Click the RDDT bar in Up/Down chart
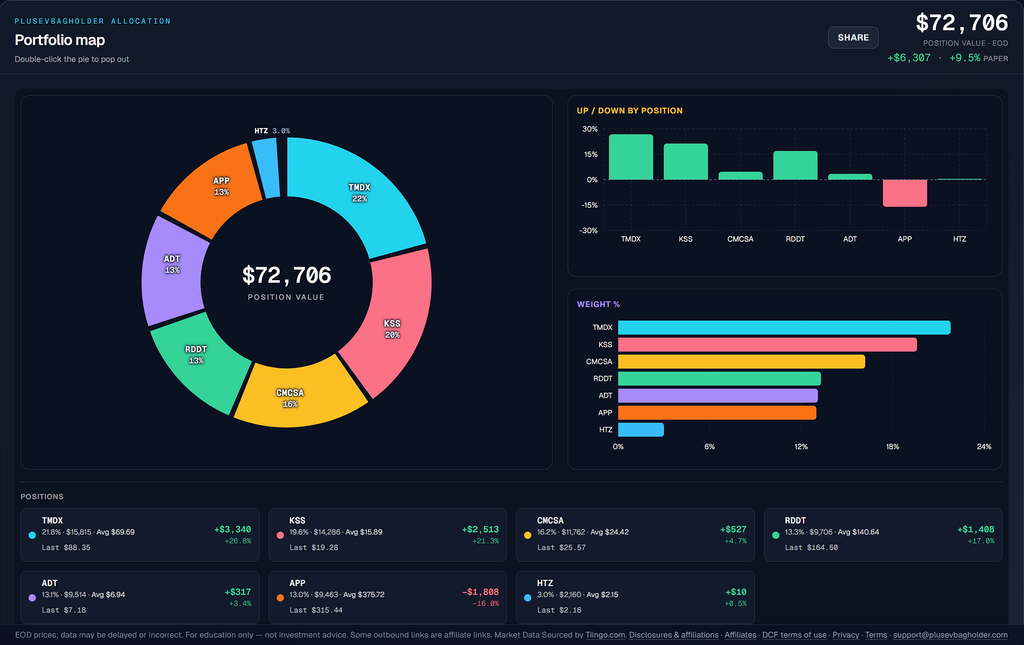 tap(795, 165)
